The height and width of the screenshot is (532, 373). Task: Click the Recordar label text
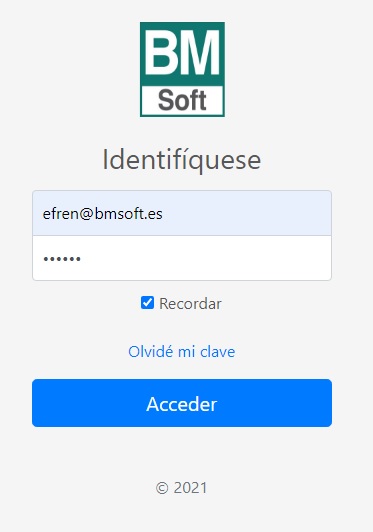pyautogui.click(x=190, y=303)
